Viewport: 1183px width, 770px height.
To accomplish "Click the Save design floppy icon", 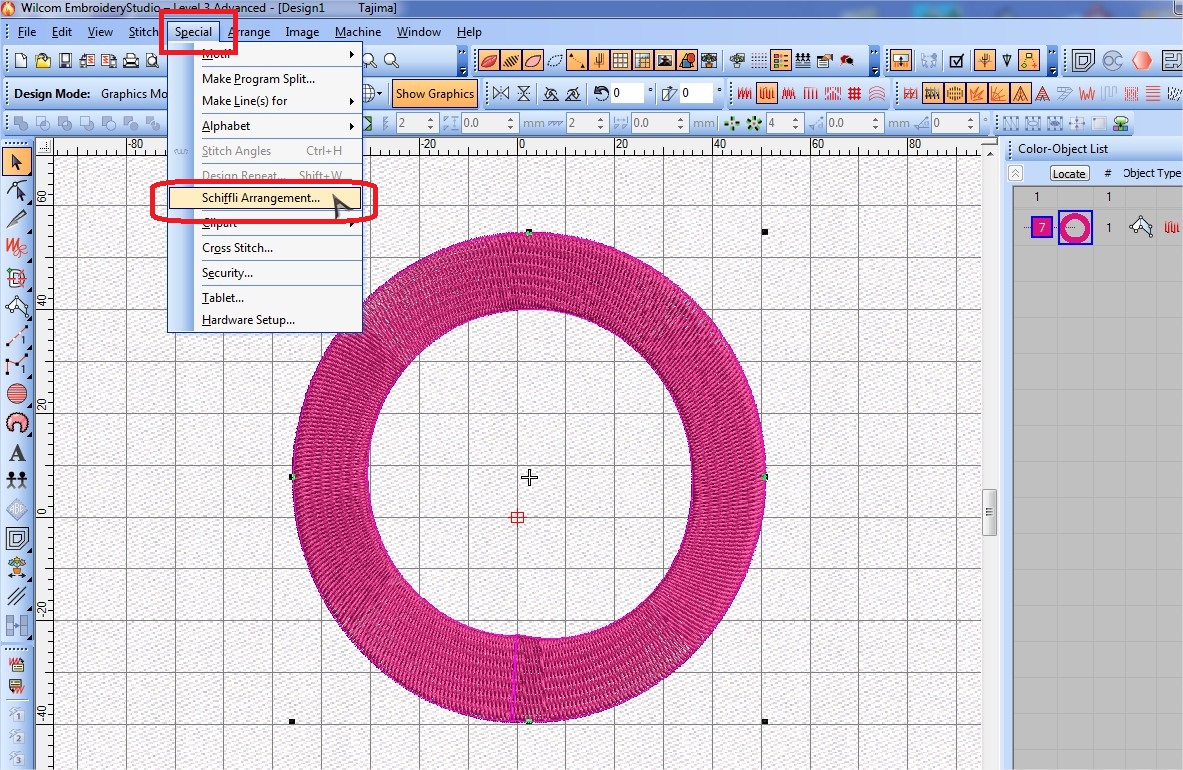I will (65, 61).
